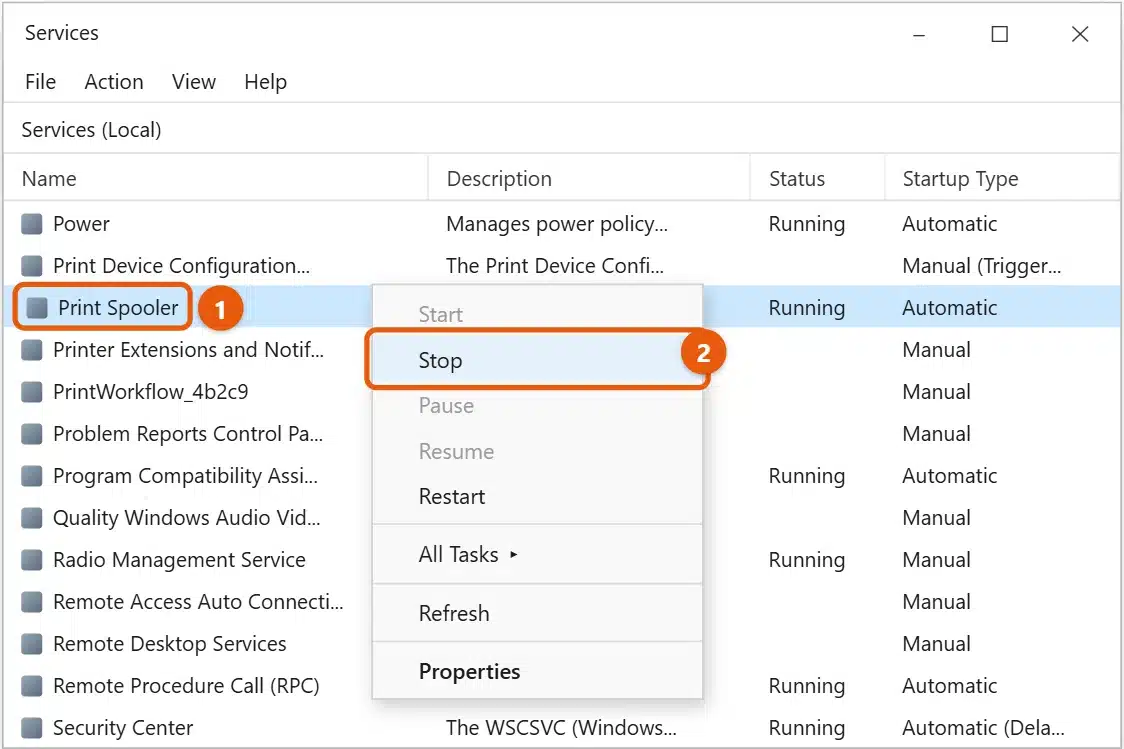Click Automatic startup type of Print Spooler
The height and width of the screenshot is (749, 1124).
949,307
